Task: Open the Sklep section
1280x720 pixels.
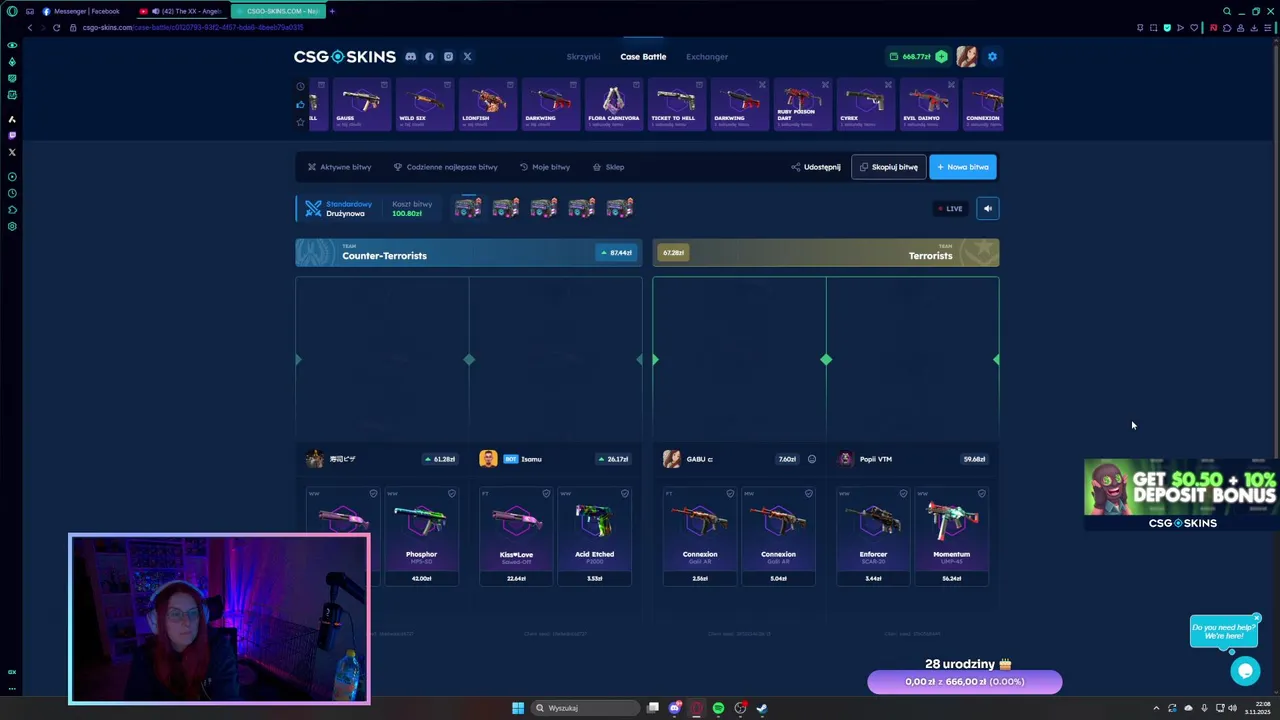Action: click(x=608, y=167)
